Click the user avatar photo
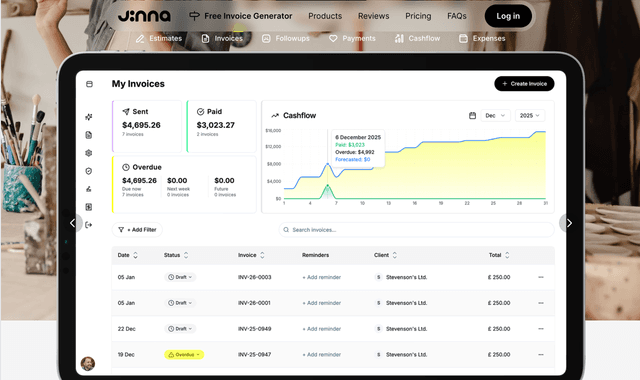The image size is (640, 380). point(88,363)
